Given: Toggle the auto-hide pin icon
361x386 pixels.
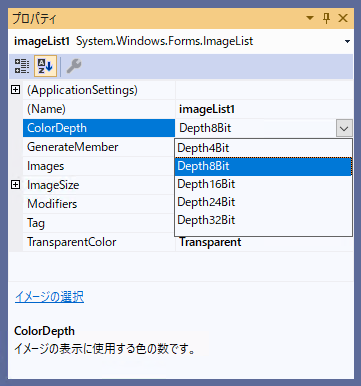Looking at the screenshot, I should point(326,18).
